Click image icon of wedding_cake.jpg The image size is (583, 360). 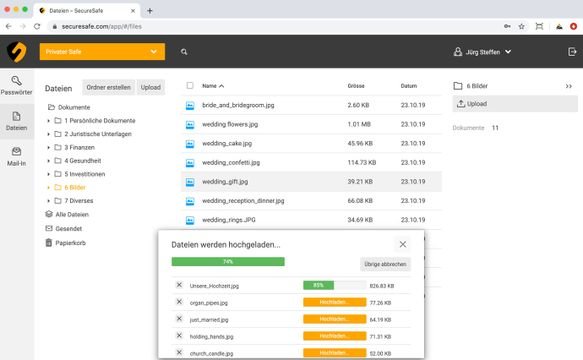190,144
